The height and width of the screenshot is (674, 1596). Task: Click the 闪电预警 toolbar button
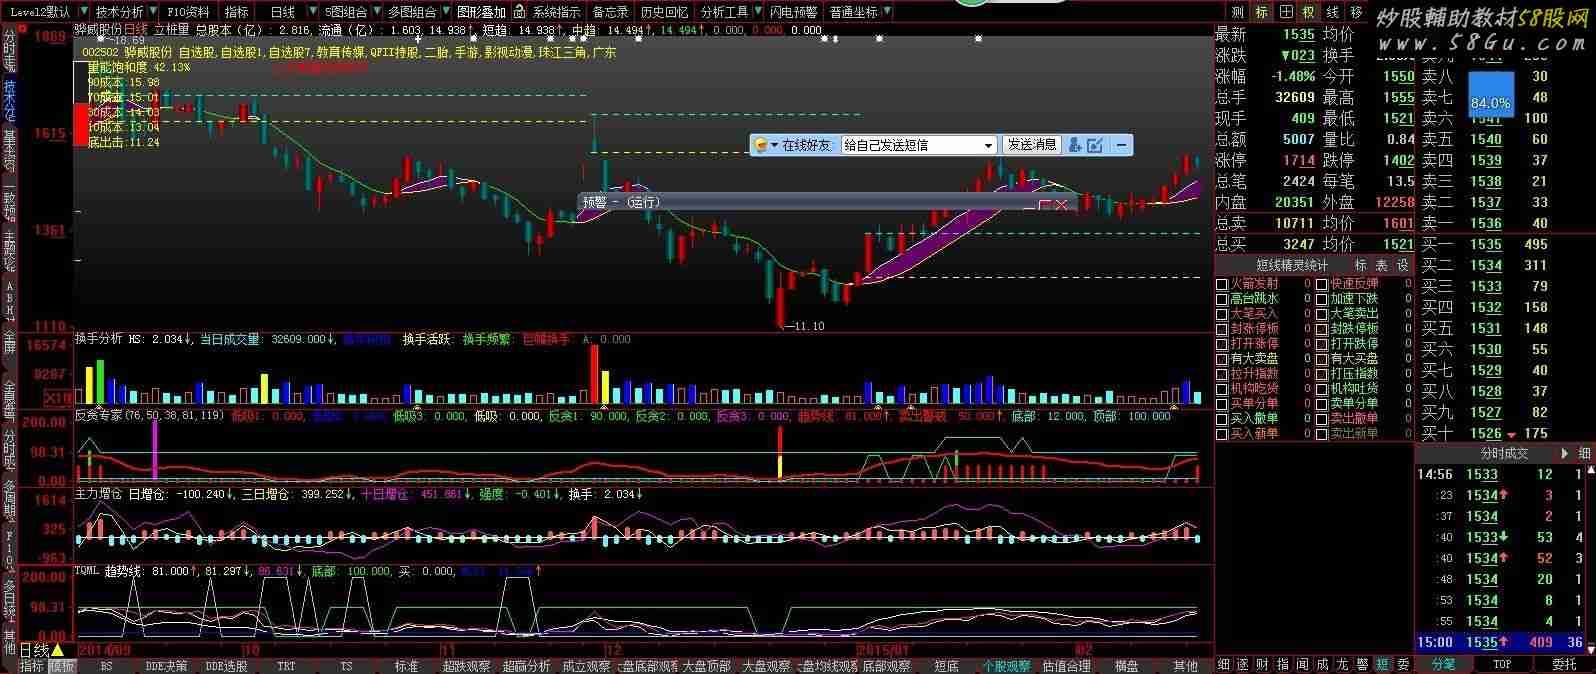click(793, 12)
